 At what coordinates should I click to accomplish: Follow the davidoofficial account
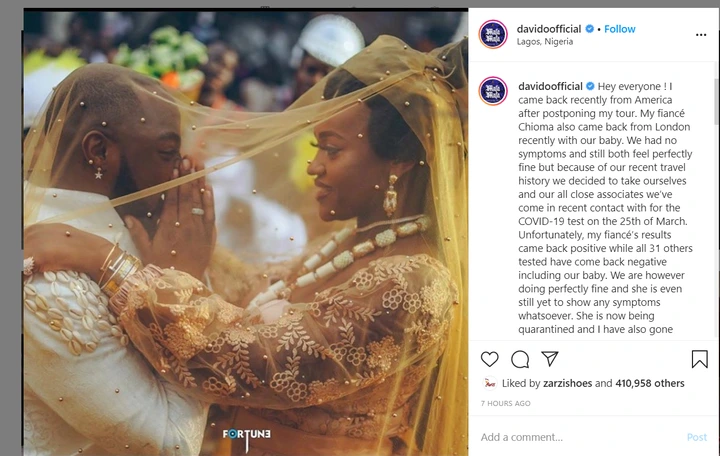click(x=619, y=29)
